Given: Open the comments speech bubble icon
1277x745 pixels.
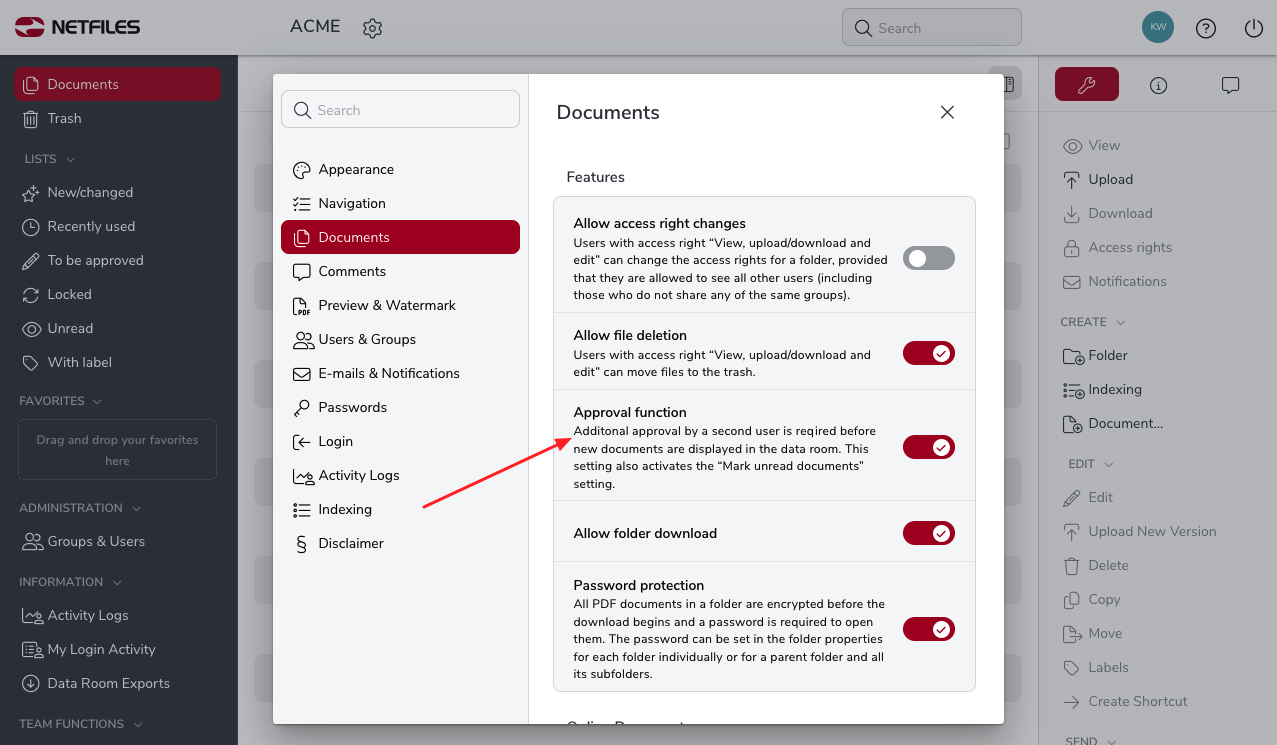Looking at the screenshot, I should coord(1231,85).
